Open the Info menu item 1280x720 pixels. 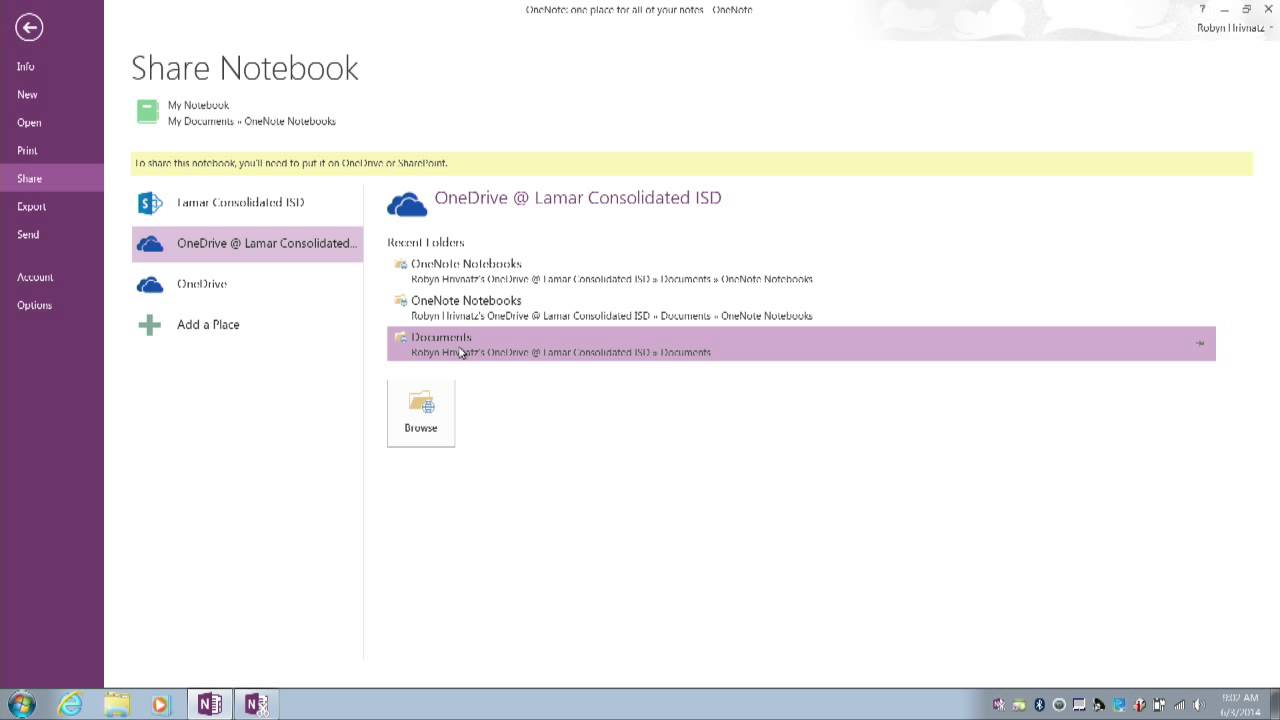25,67
